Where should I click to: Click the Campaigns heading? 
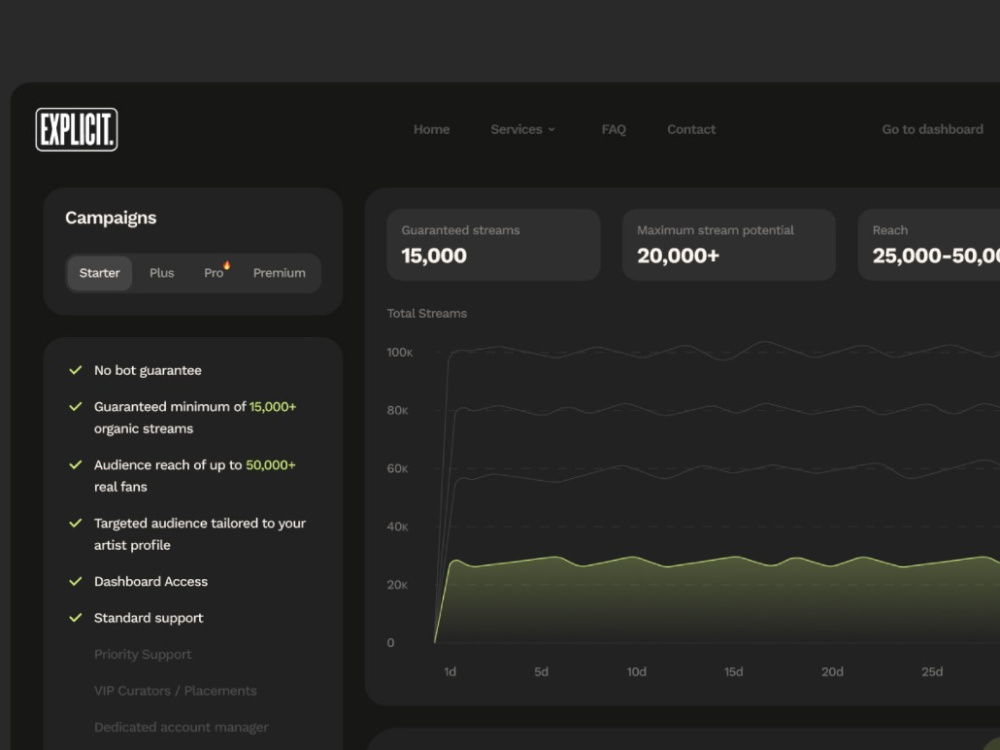click(111, 218)
